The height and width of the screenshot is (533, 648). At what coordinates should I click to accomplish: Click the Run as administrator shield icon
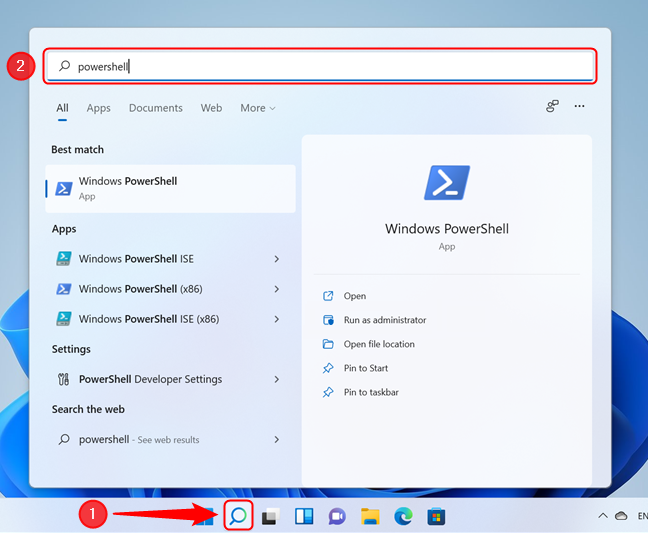pos(328,320)
